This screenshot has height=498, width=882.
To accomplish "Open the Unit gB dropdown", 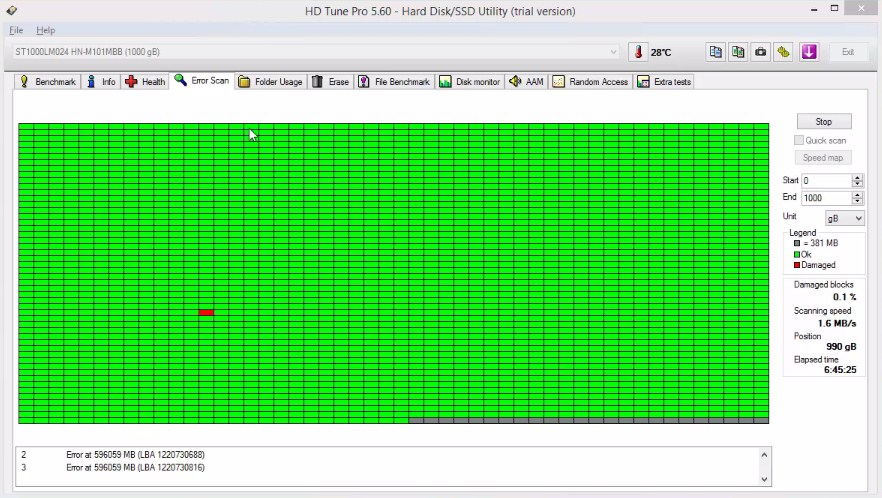I will click(x=844, y=218).
